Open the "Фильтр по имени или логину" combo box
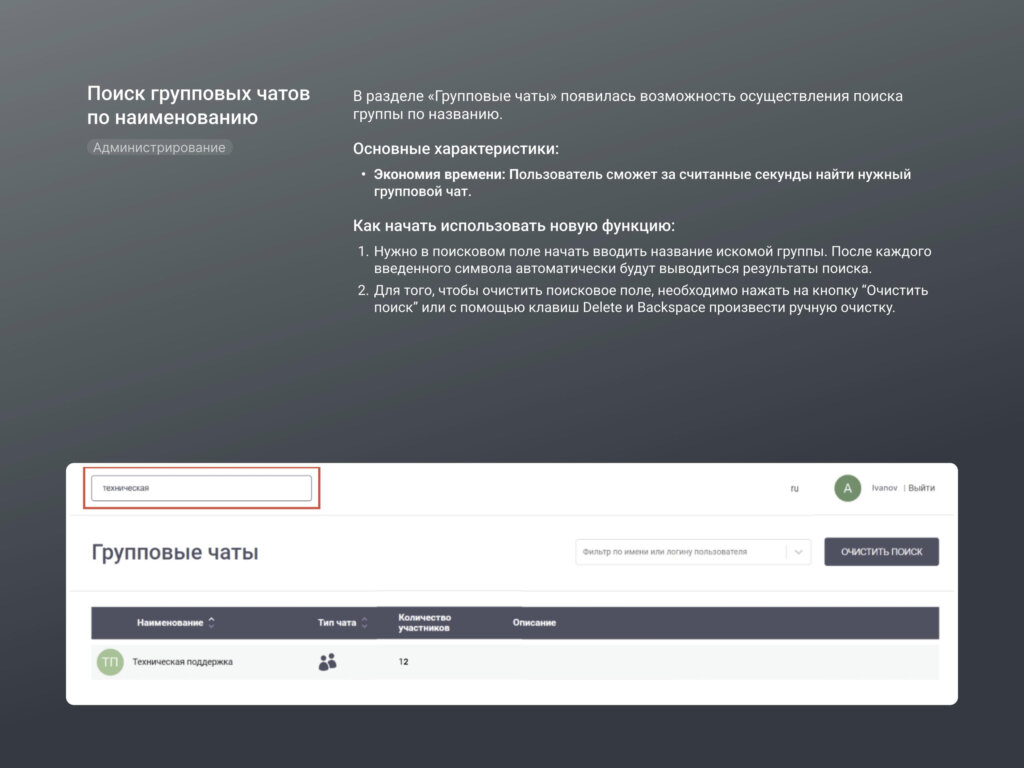This screenshot has height=768, width=1024. tap(681, 552)
